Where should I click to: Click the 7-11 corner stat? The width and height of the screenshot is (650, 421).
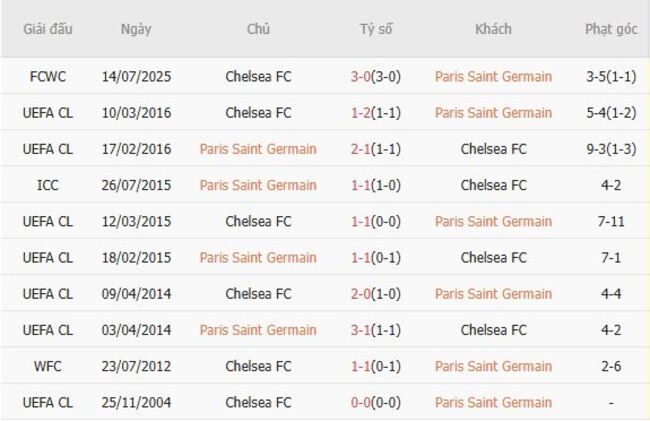(611, 221)
